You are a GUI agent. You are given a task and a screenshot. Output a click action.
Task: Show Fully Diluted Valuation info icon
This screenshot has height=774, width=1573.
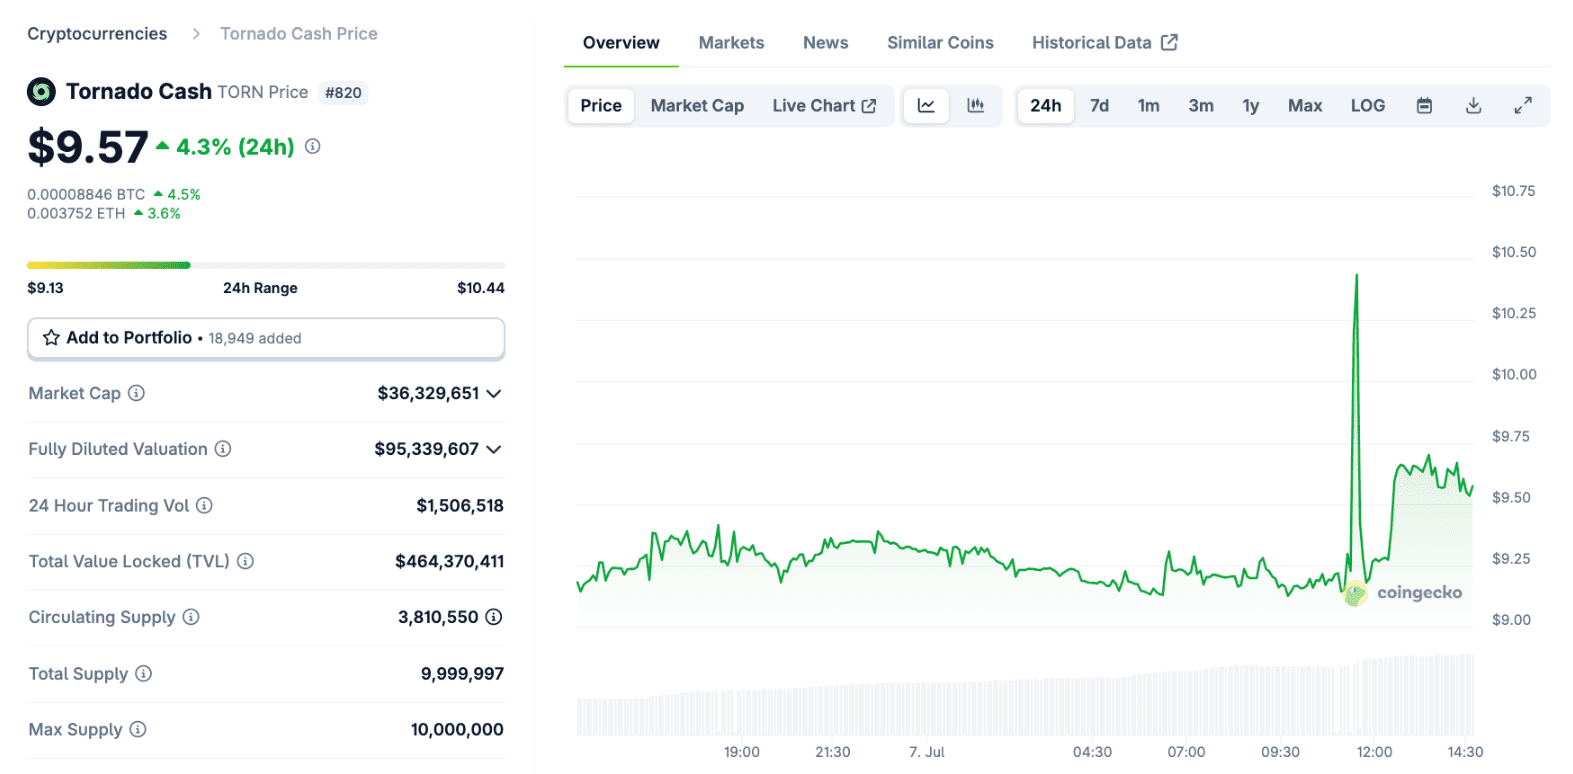click(223, 449)
